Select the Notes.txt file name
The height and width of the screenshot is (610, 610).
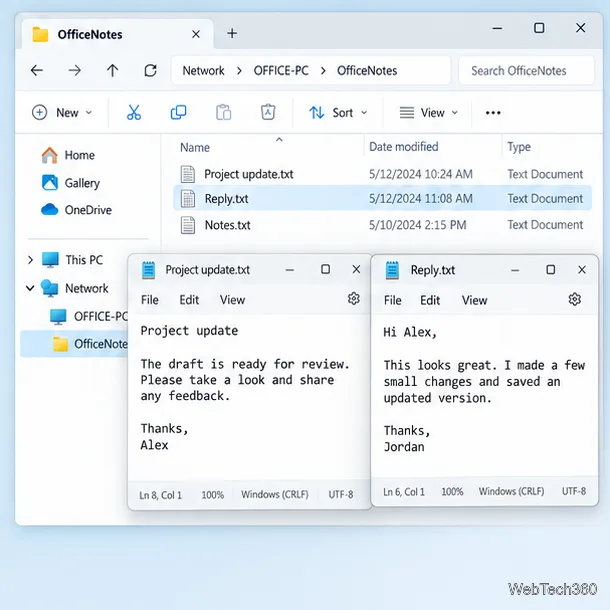(x=228, y=225)
